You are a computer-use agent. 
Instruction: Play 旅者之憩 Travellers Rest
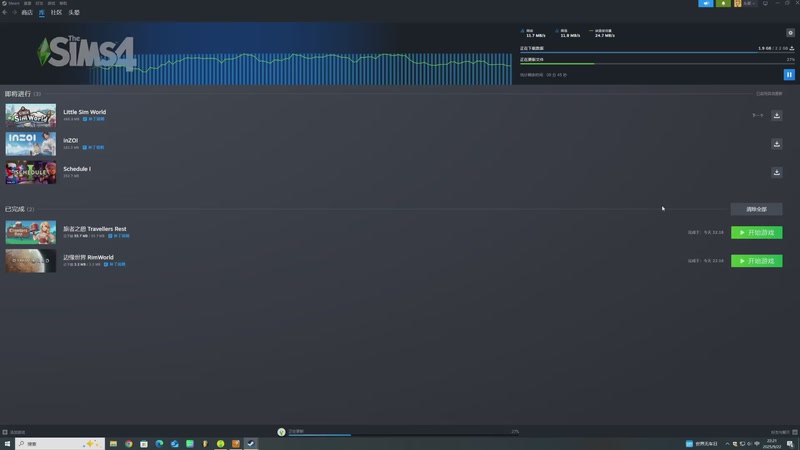pos(756,233)
